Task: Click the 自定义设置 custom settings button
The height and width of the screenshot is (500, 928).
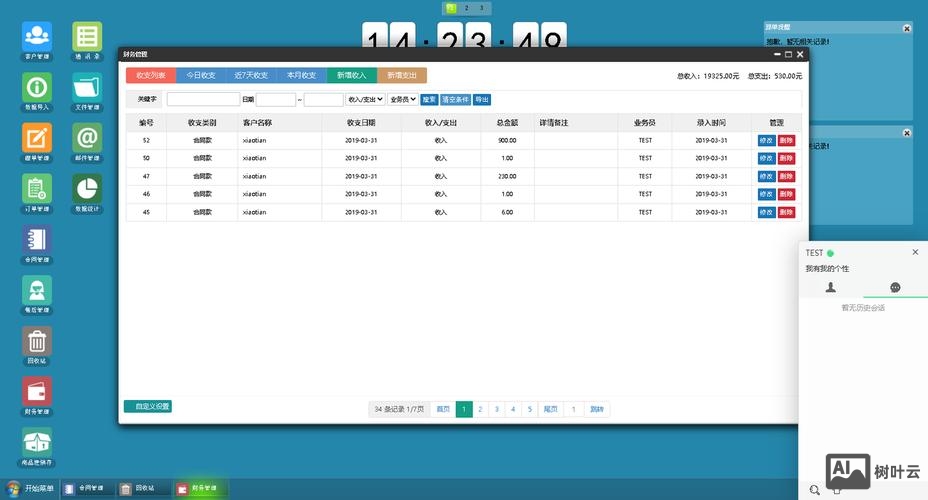Action: coord(148,406)
